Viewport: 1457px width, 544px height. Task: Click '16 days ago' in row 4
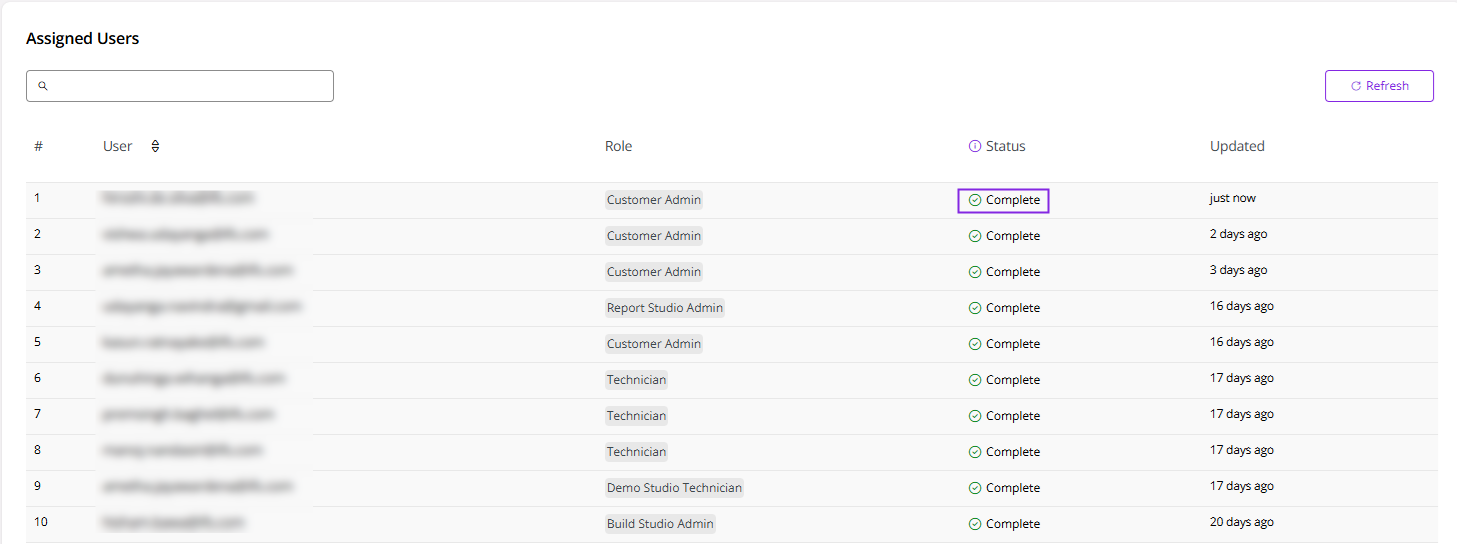1242,306
